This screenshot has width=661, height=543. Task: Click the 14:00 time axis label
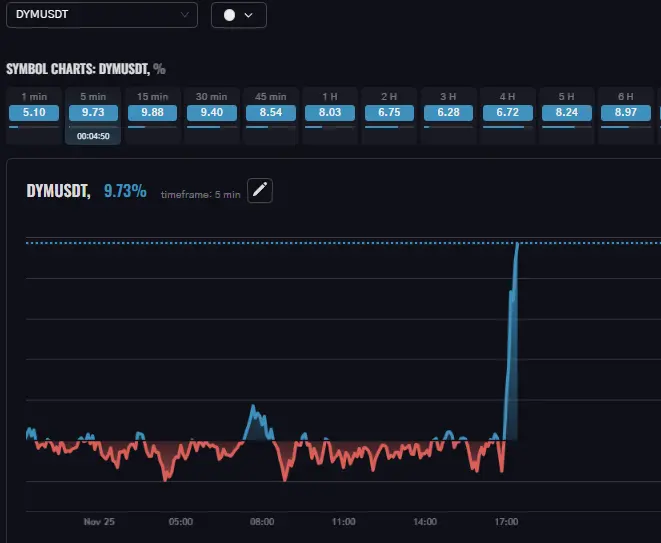(x=425, y=522)
